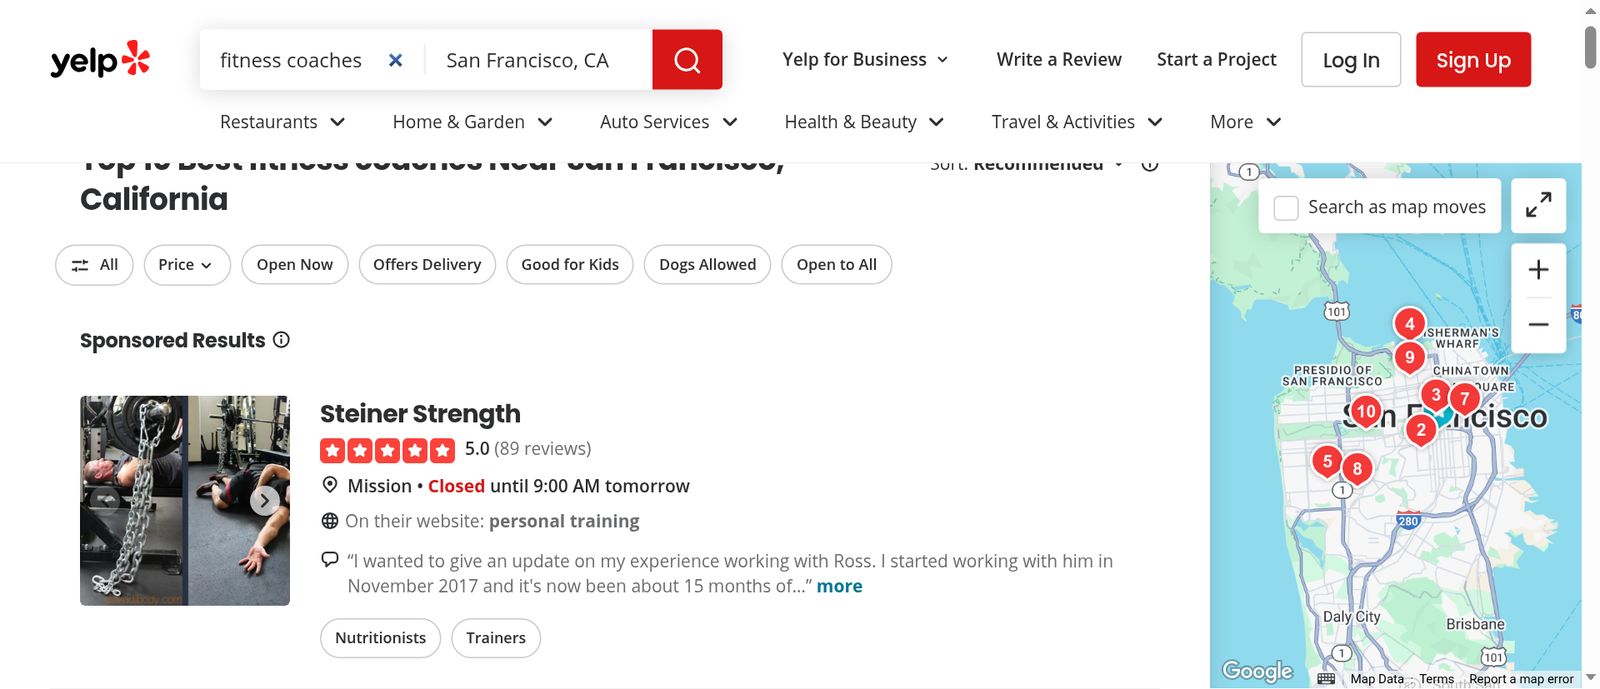Toggle the Dogs Allowed filter
The width and height of the screenshot is (1600, 689).
coord(707,265)
